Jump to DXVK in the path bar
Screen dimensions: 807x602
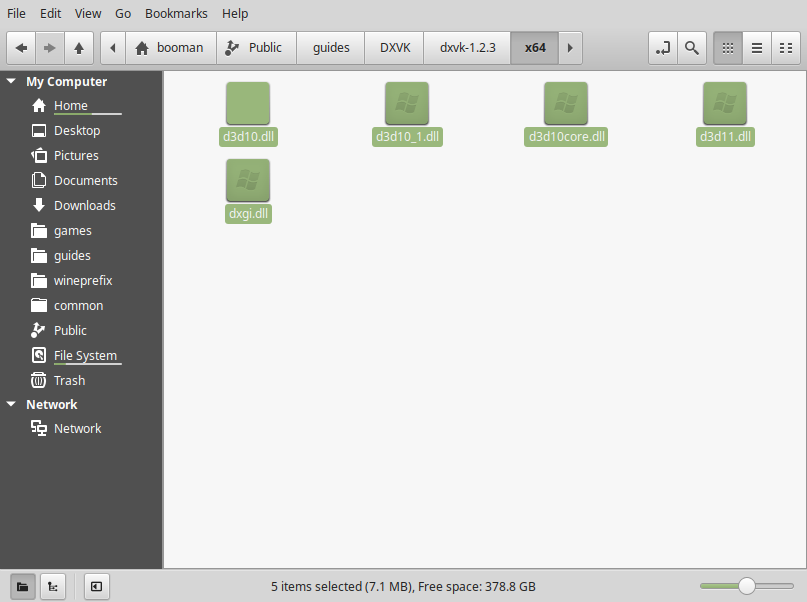pyautogui.click(x=395, y=48)
